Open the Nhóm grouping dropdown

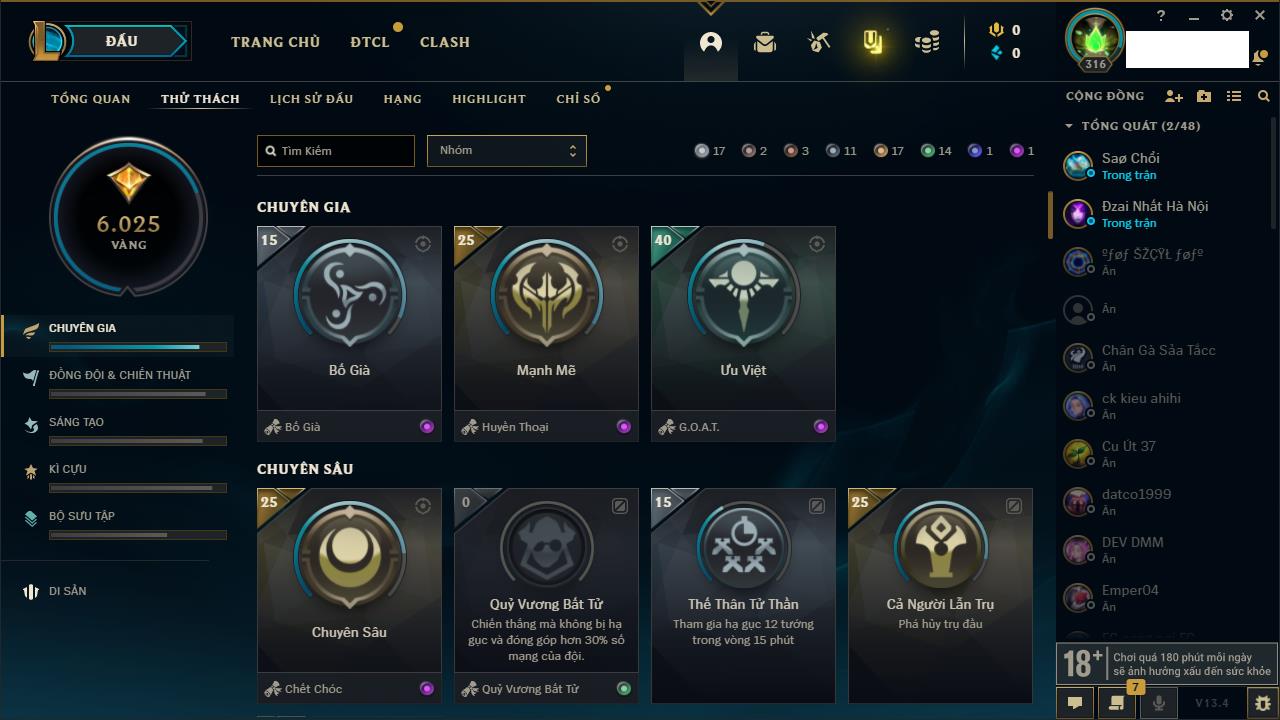507,151
